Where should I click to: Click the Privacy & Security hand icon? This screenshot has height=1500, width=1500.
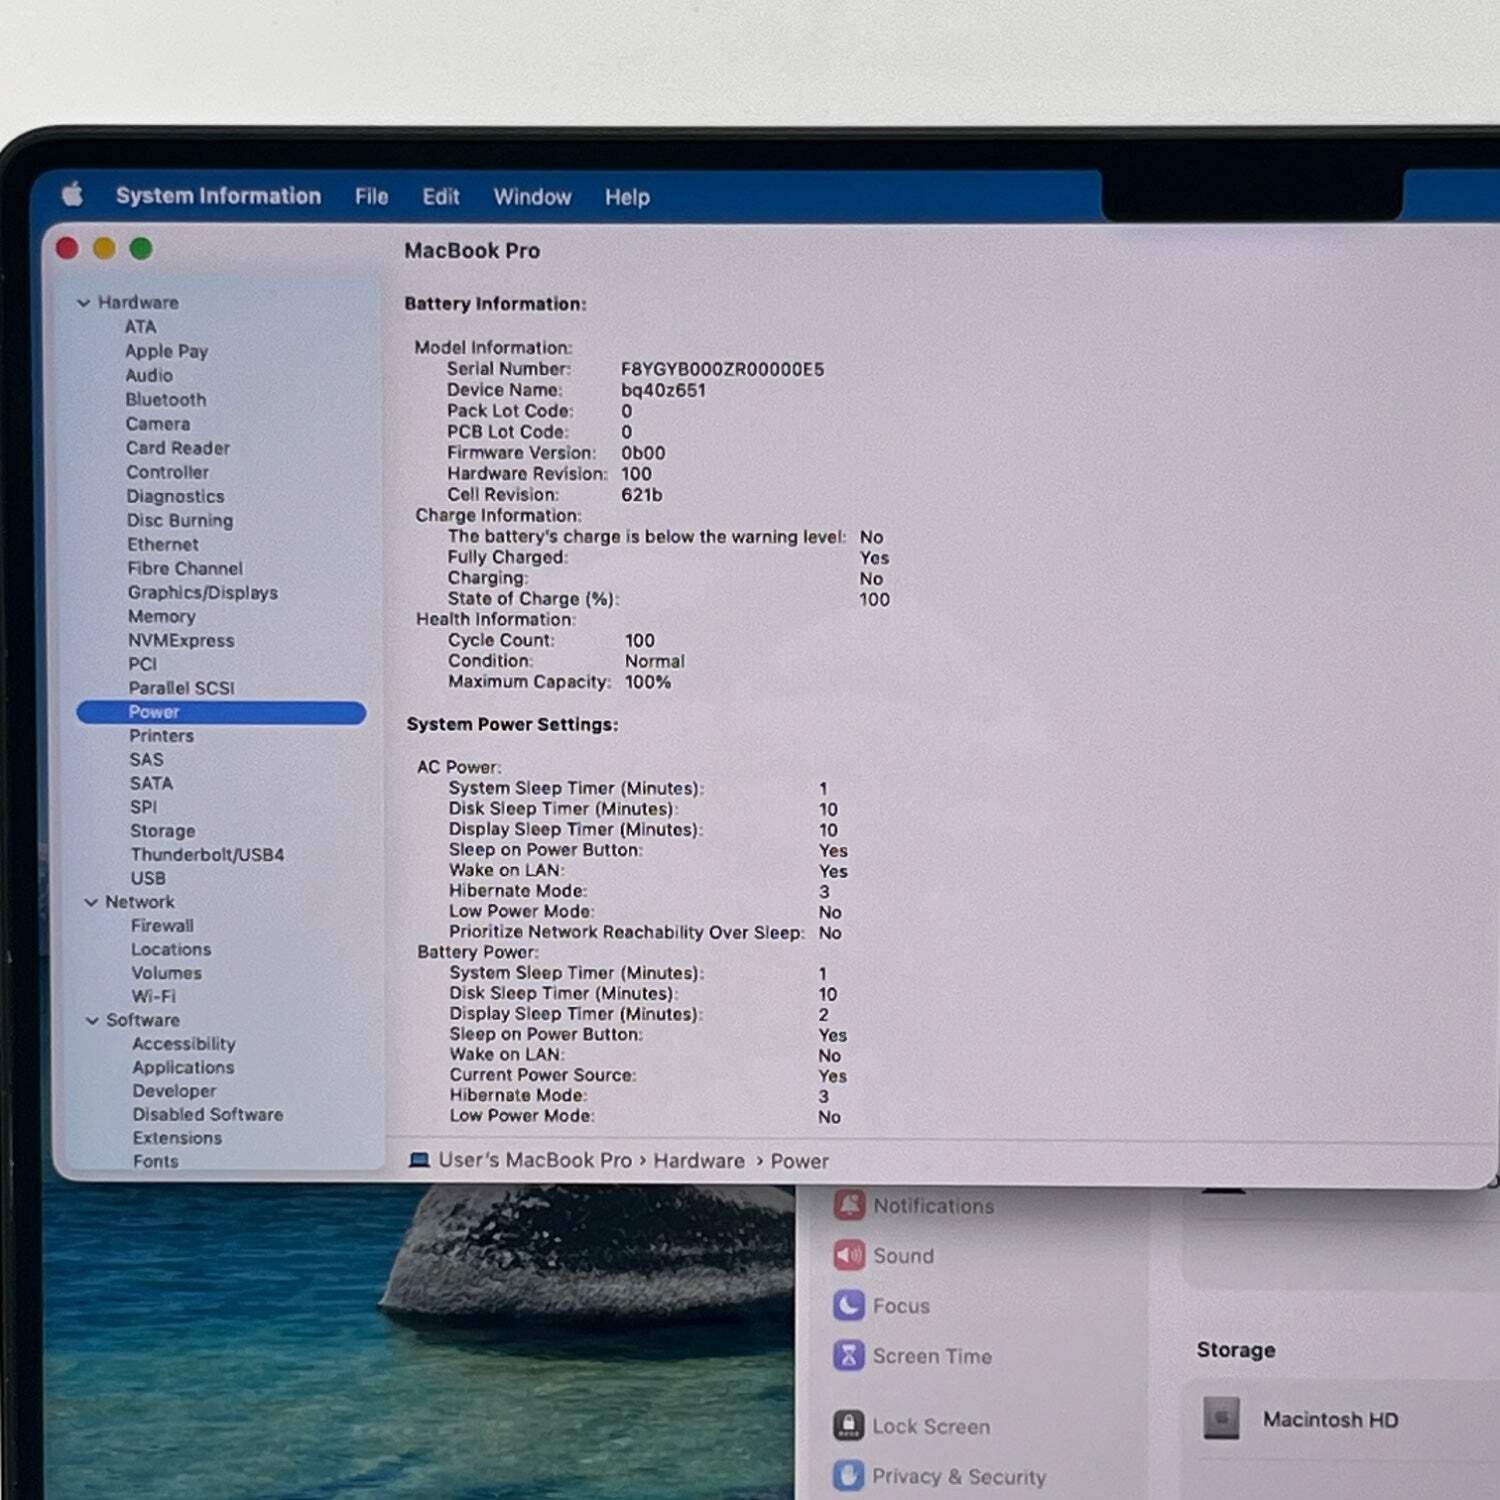[849, 1475]
